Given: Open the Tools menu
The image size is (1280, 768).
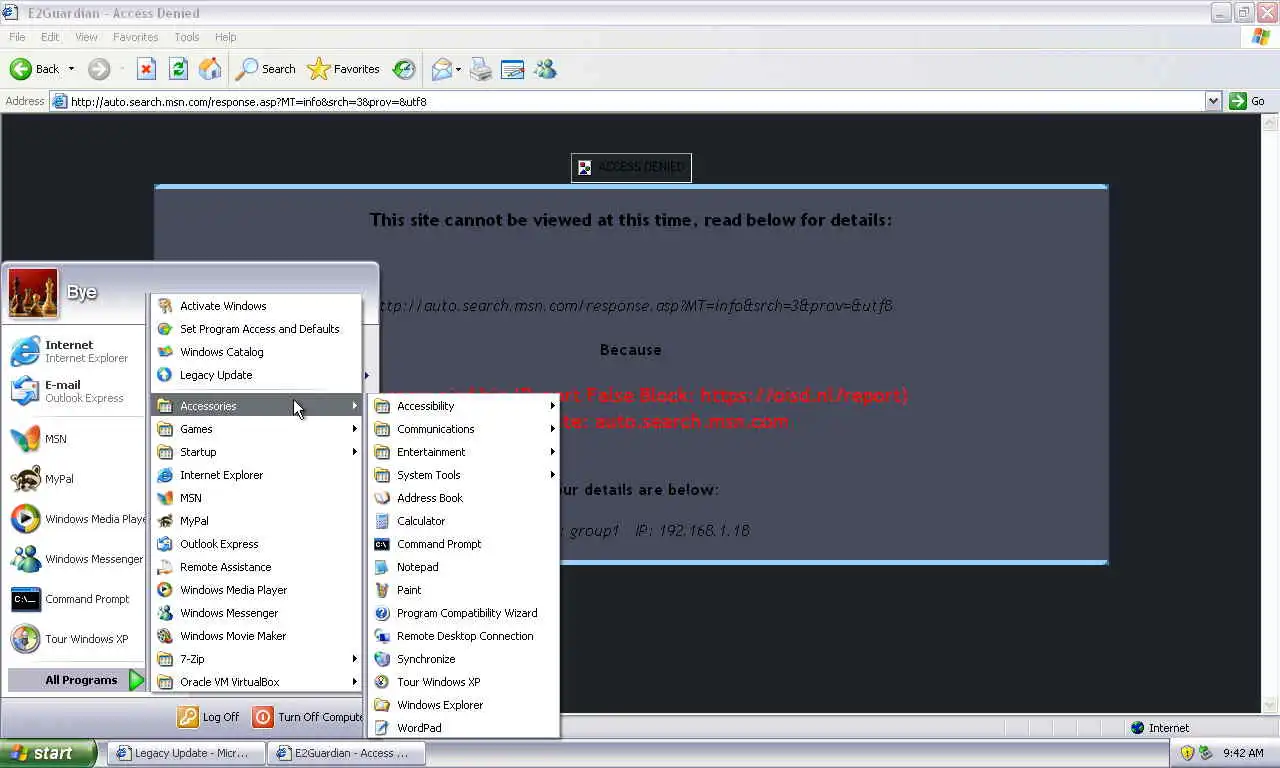Looking at the screenshot, I should pos(187,37).
